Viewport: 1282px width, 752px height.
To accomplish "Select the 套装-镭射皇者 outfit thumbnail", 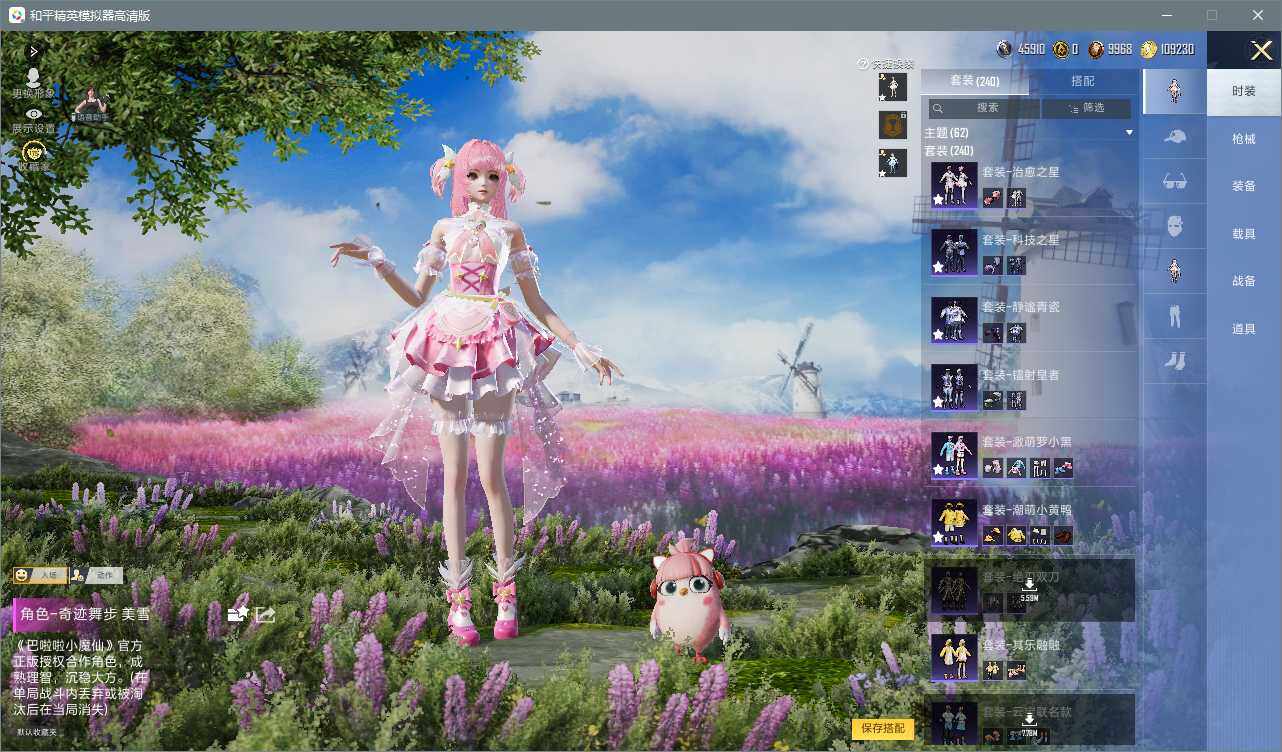I will click(954, 387).
